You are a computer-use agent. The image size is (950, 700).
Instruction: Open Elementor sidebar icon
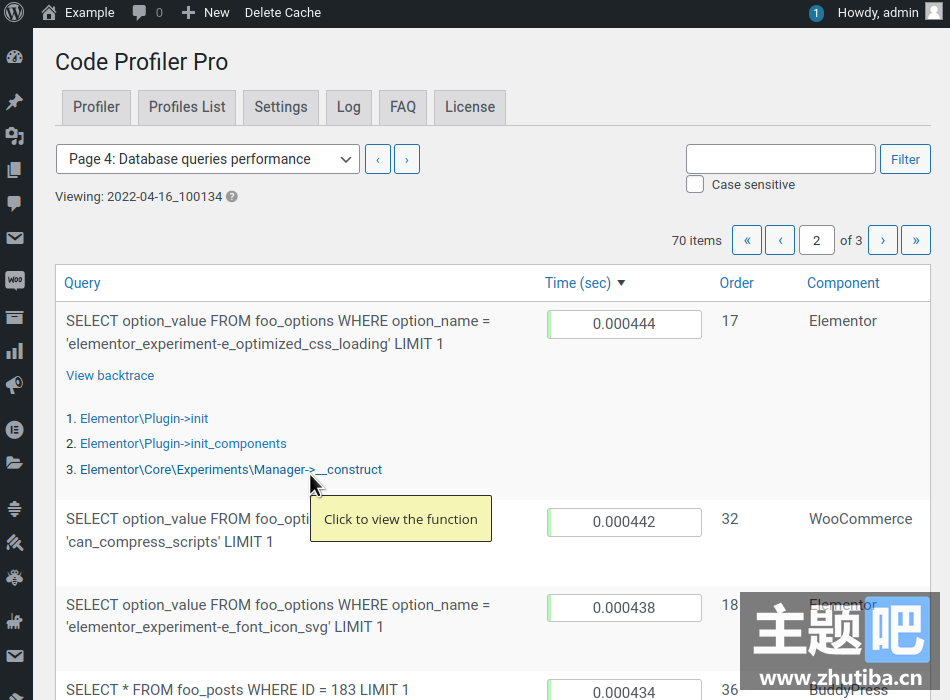click(15, 430)
